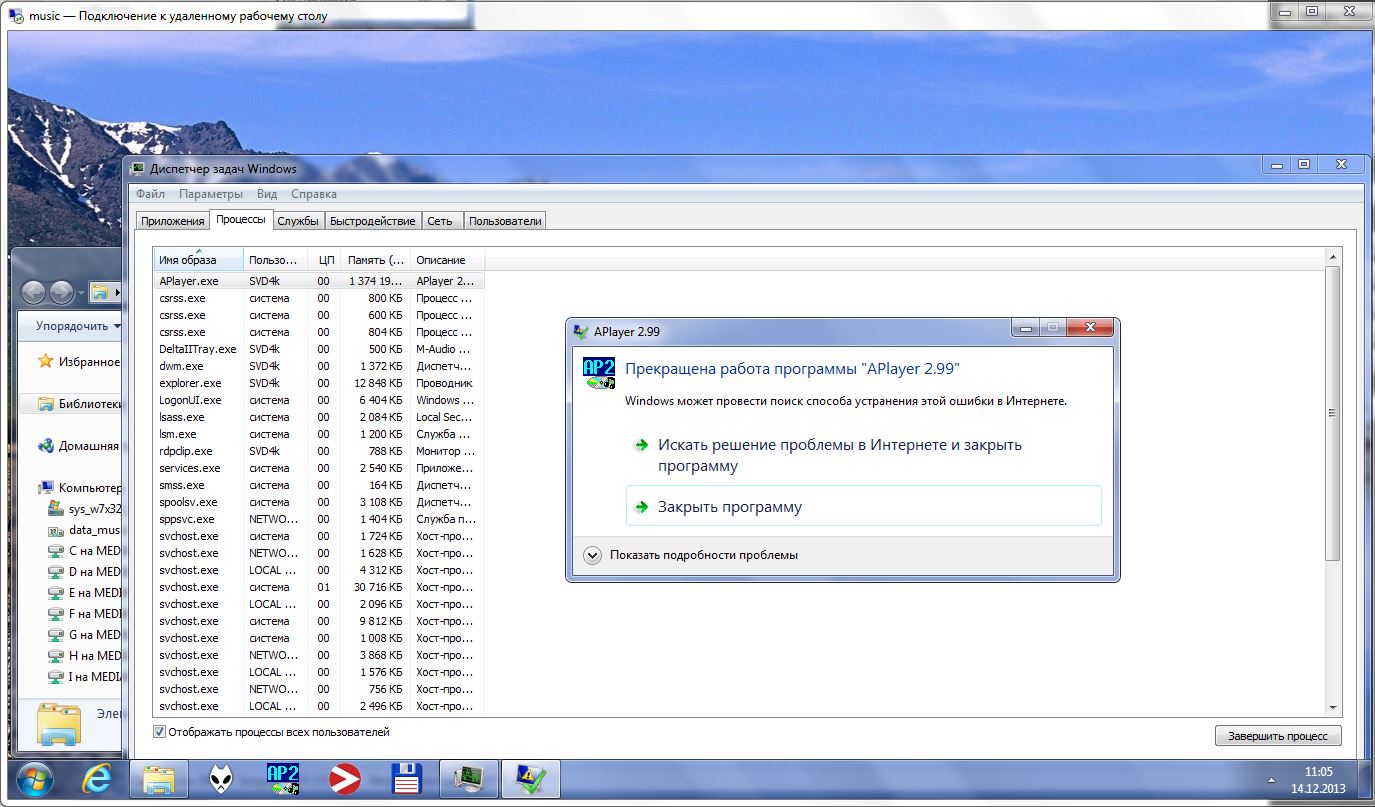Launch Internet Explorer from the taskbar

tap(97, 778)
